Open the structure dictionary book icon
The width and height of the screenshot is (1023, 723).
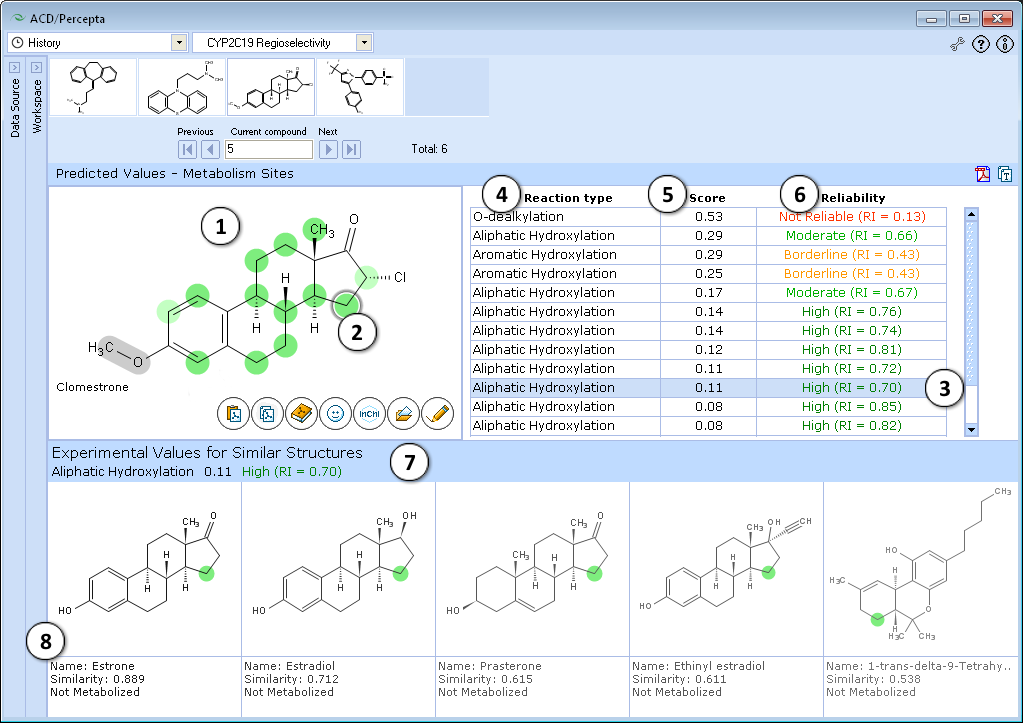(x=301, y=414)
